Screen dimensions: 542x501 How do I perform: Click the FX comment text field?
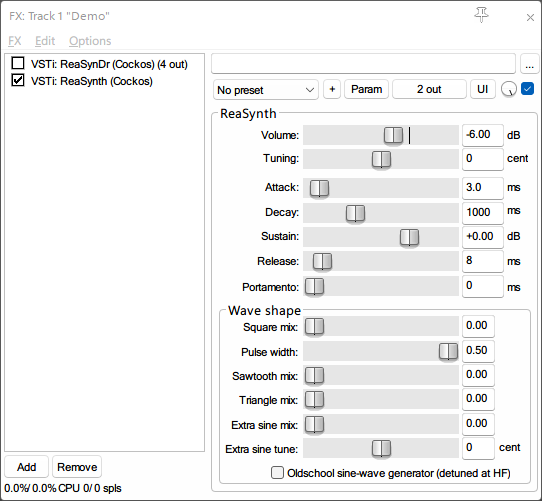pos(363,64)
